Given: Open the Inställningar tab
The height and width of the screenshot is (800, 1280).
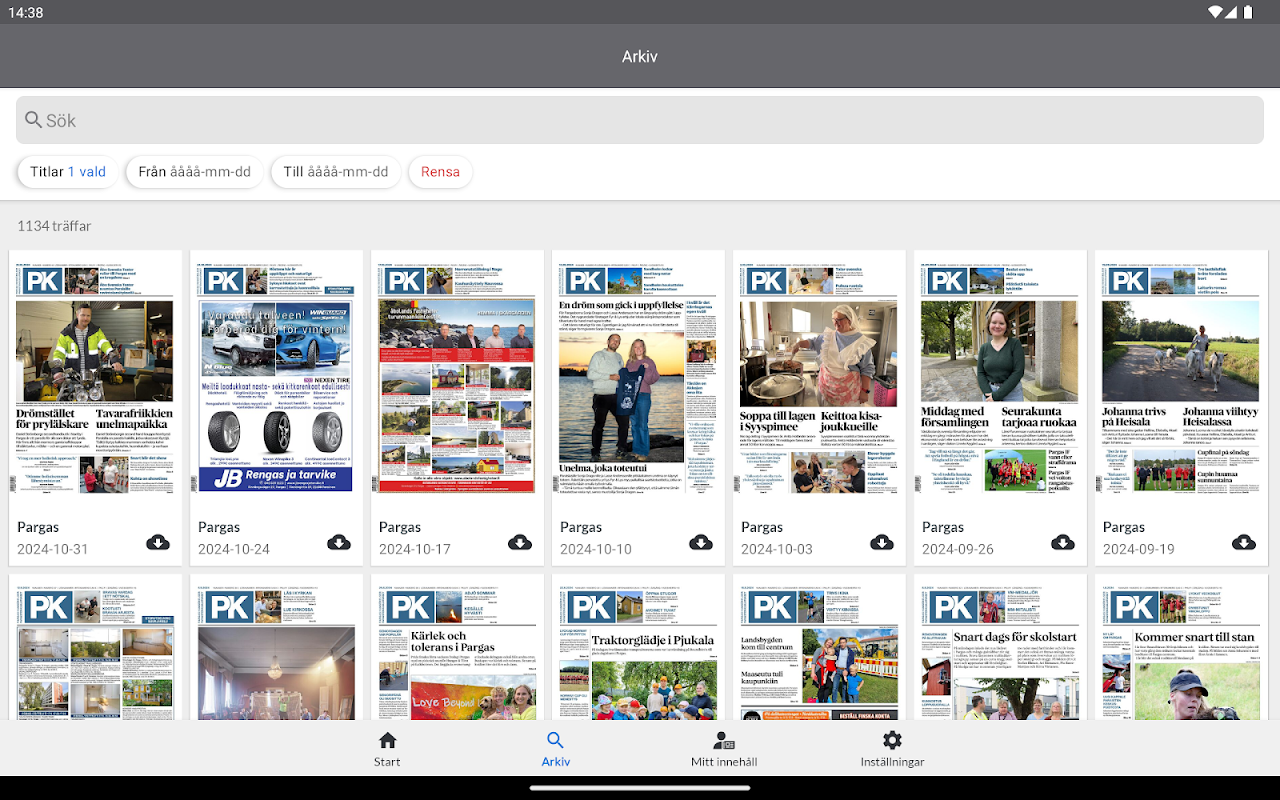Looking at the screenshot, I should tap(893, 749).
